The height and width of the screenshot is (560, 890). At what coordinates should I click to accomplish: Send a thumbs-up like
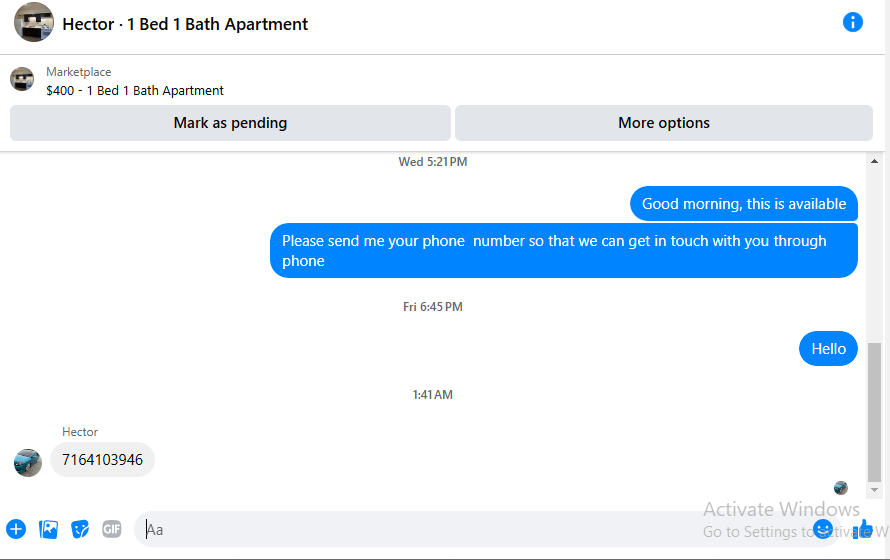[862, 529]
